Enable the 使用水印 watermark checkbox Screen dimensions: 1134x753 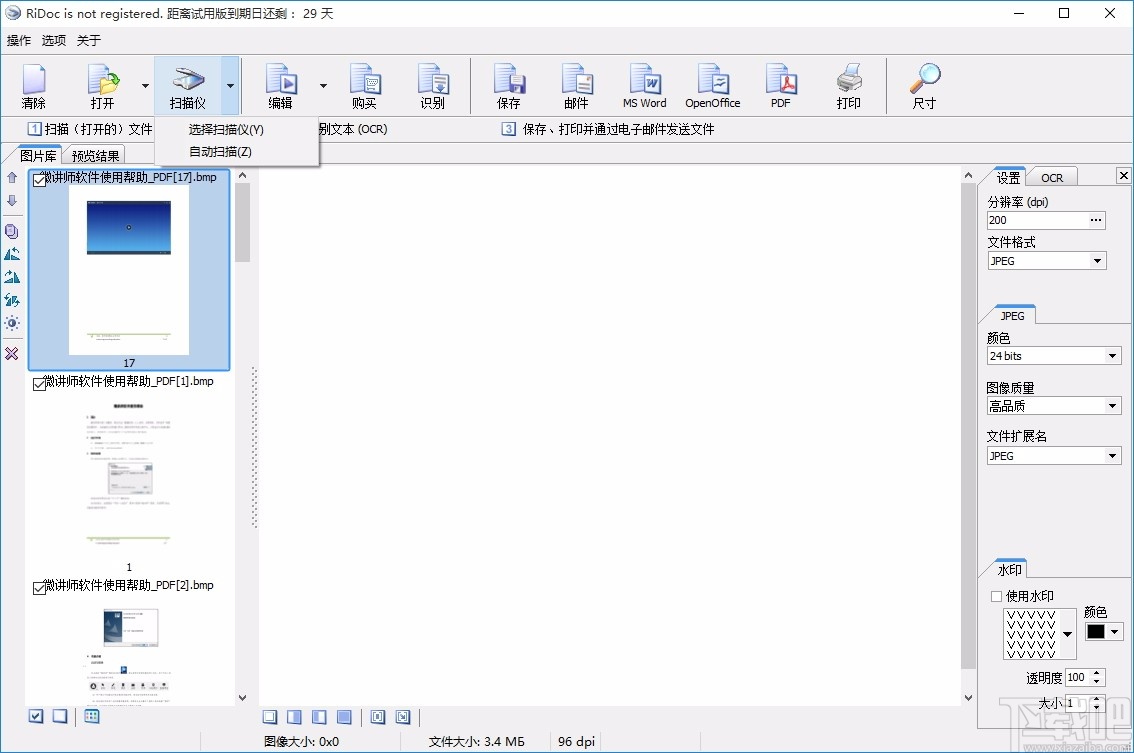997,597
